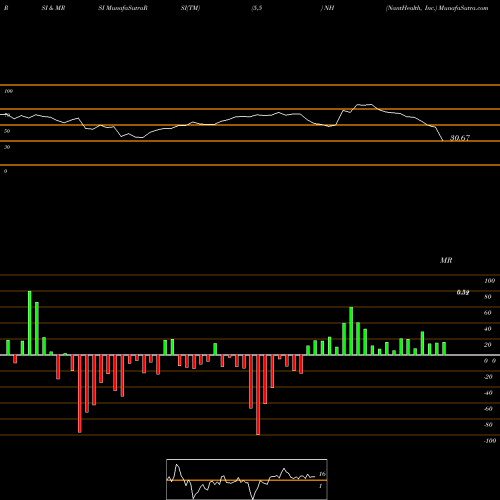Click the MR axis label -40

pos(488,393)
